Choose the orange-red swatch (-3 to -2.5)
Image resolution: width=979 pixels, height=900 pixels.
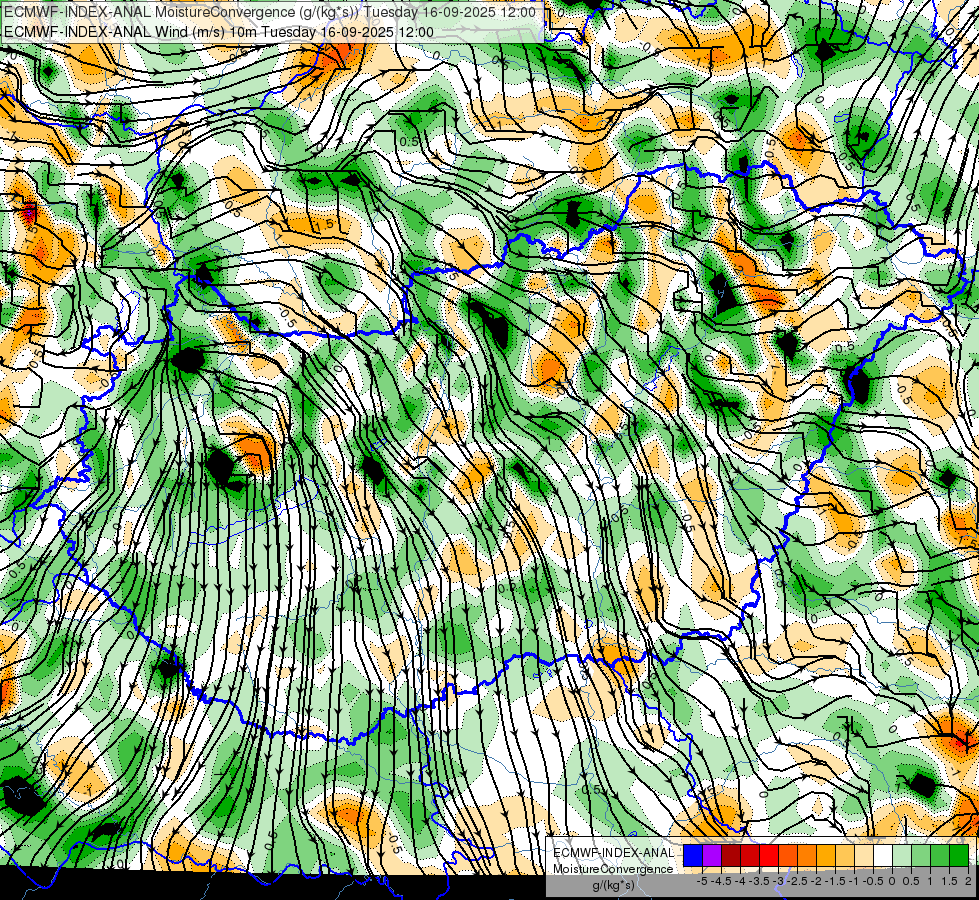coord(788,855)
